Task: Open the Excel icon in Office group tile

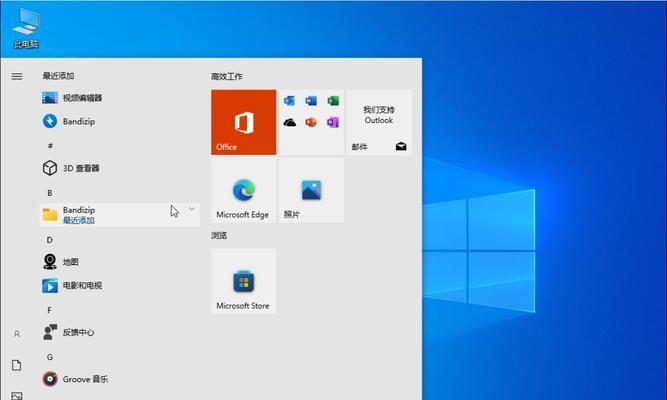Action: point(333,101)
